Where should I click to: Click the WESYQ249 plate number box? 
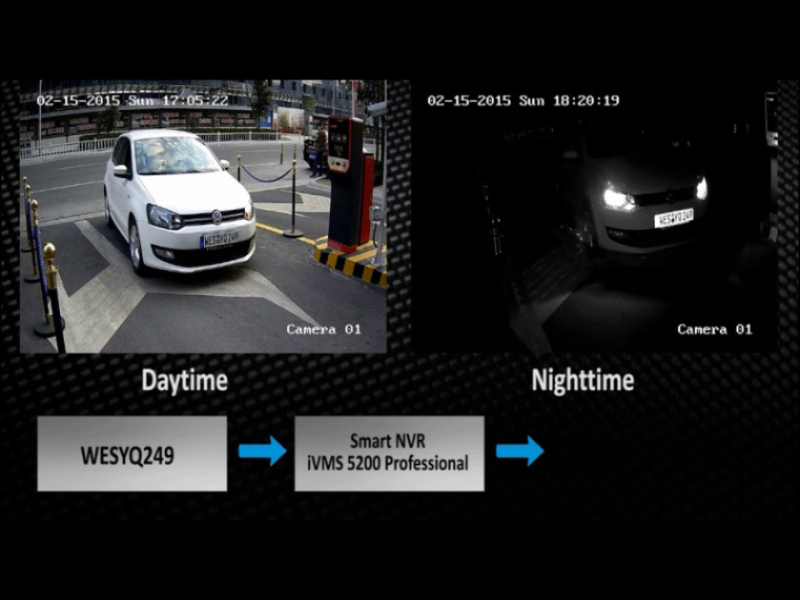tap(132, 454)
